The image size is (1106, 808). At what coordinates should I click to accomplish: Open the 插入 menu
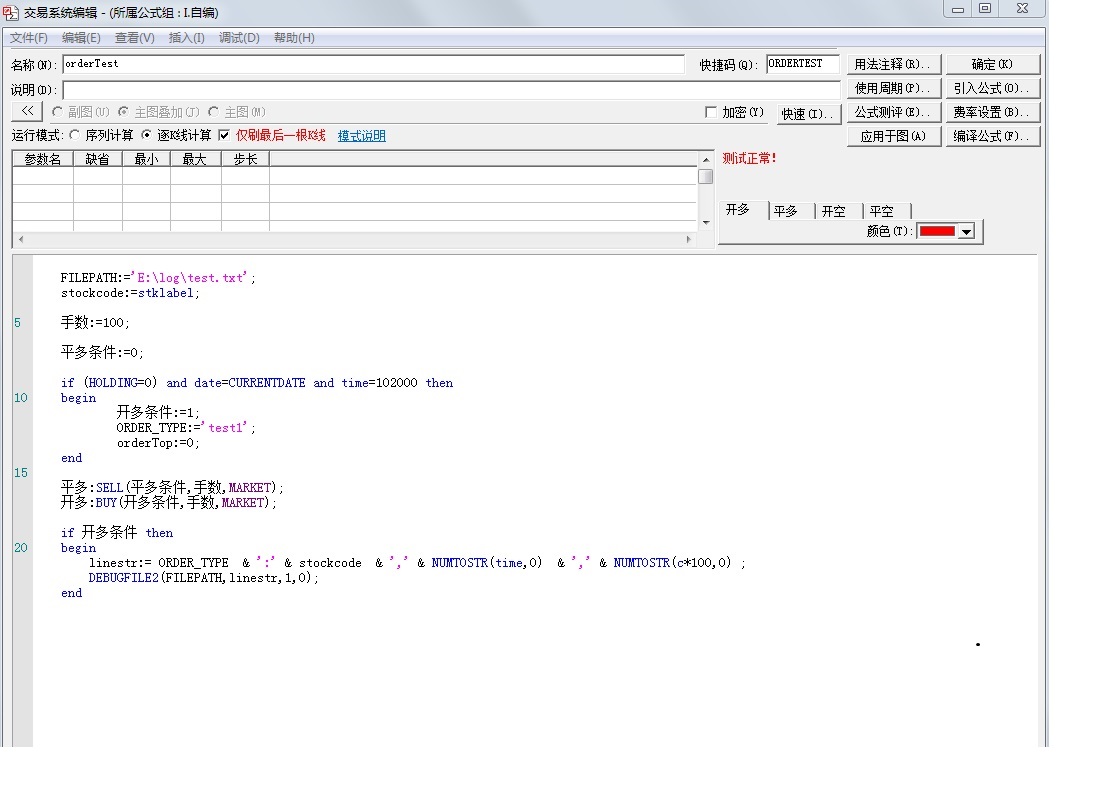point(186,38)
